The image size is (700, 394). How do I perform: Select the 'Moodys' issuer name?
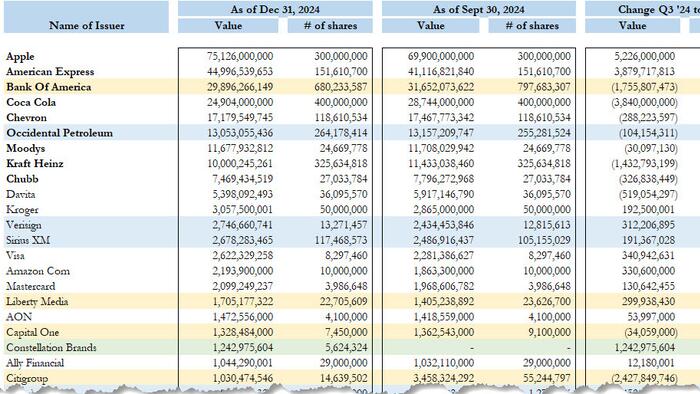coord(26,148)
